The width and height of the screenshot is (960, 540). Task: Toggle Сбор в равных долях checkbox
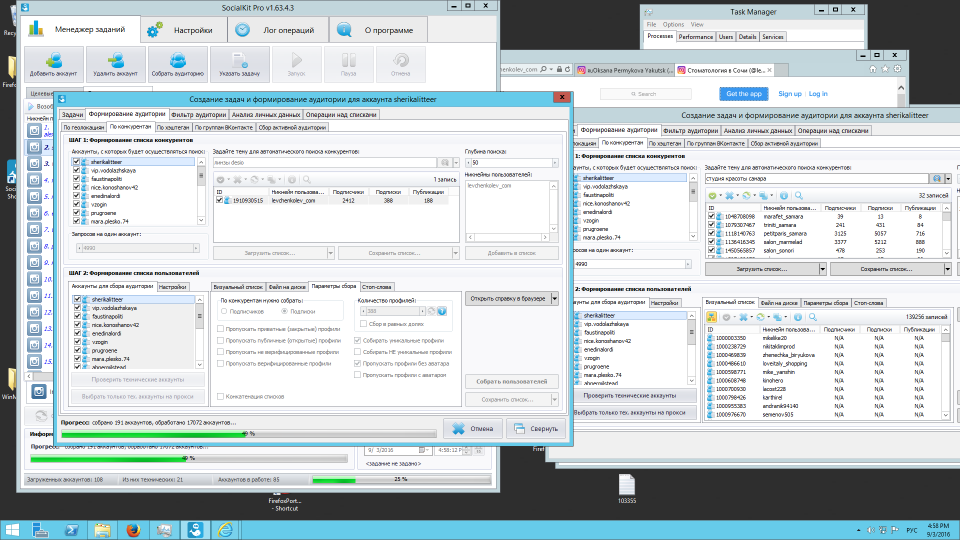(x=364, y=324)
